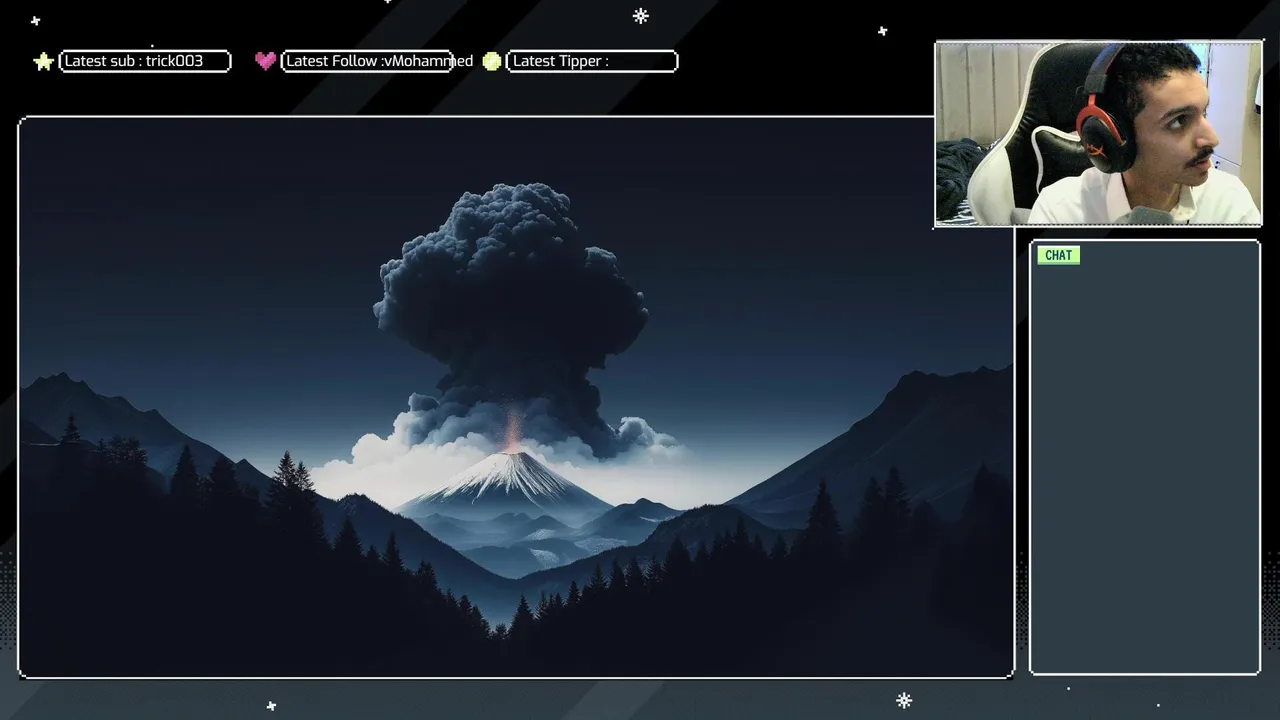1280x720 pixels.
Task: Click the pink heart icon beside Latest Follow
Action: click(265, 61)
